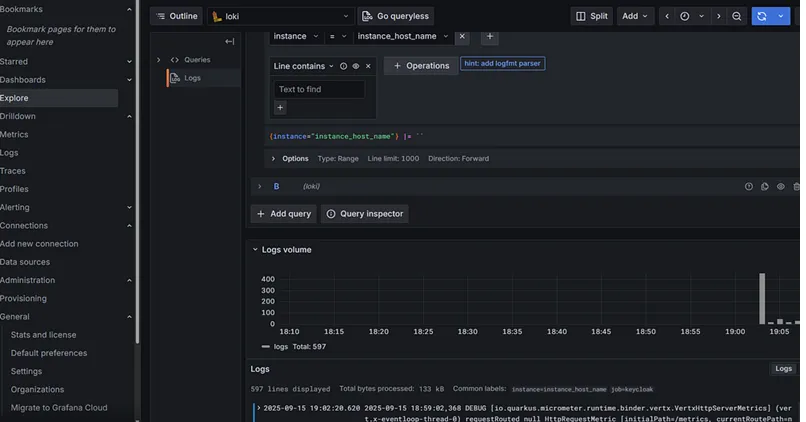Add Operations to the query
This screenshot has height=422, width=806.
421,66
